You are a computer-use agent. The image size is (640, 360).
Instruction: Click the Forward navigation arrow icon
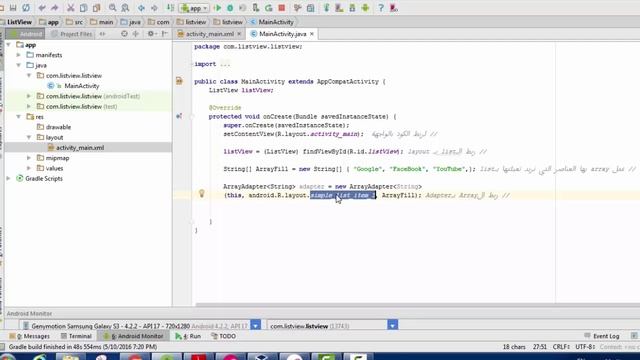coord(154,8)
